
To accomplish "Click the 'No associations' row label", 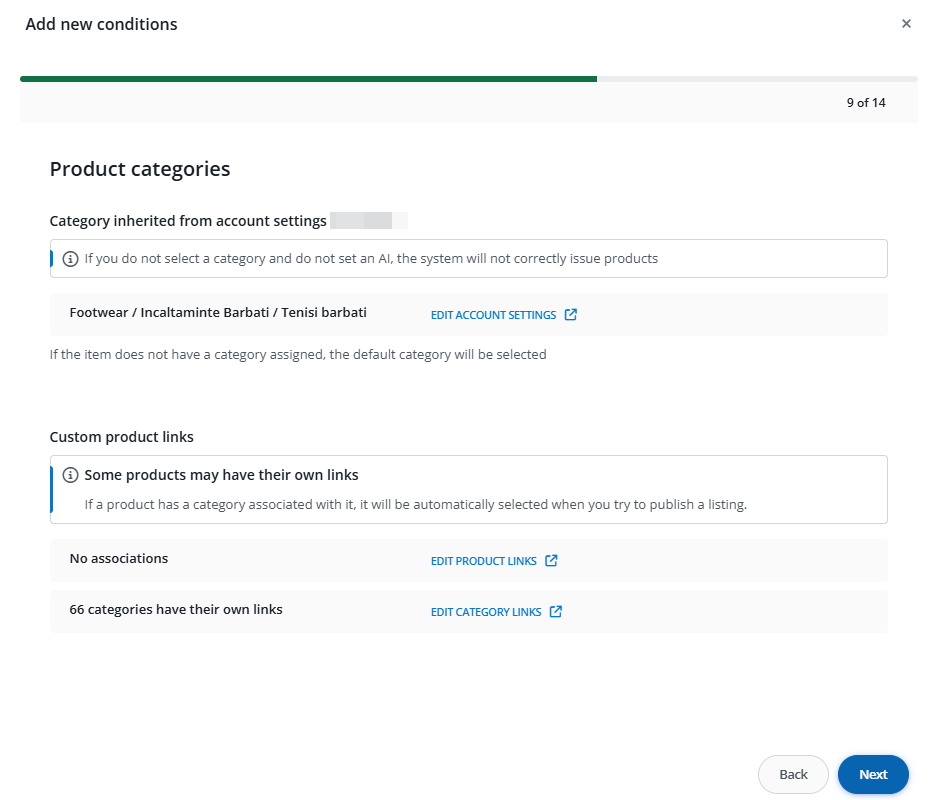I will tap(119, 559).
